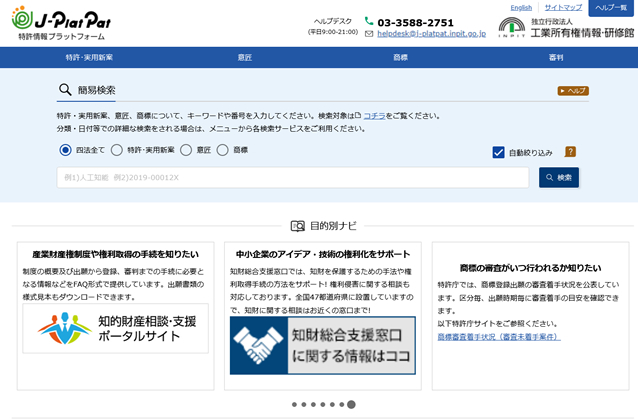Click the active seventh carousel dot

[352, 405]
